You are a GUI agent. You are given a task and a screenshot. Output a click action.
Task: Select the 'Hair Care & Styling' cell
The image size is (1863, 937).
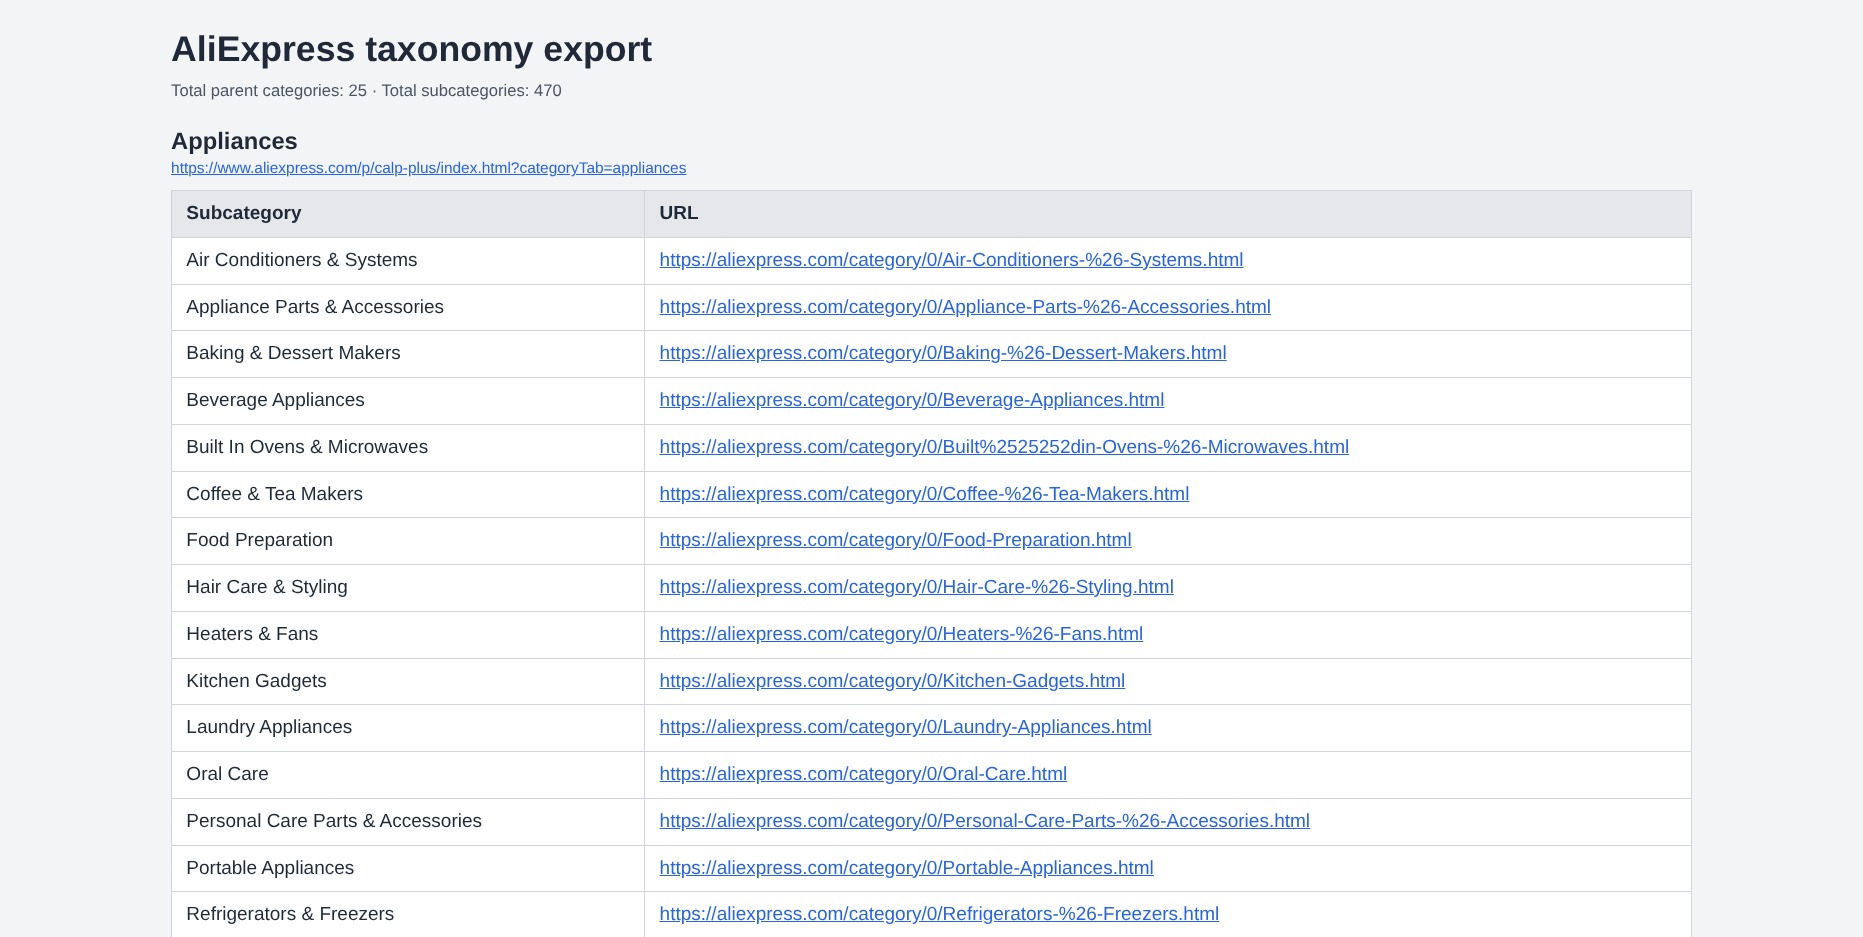pyautogui.click(x=408, y=588)
